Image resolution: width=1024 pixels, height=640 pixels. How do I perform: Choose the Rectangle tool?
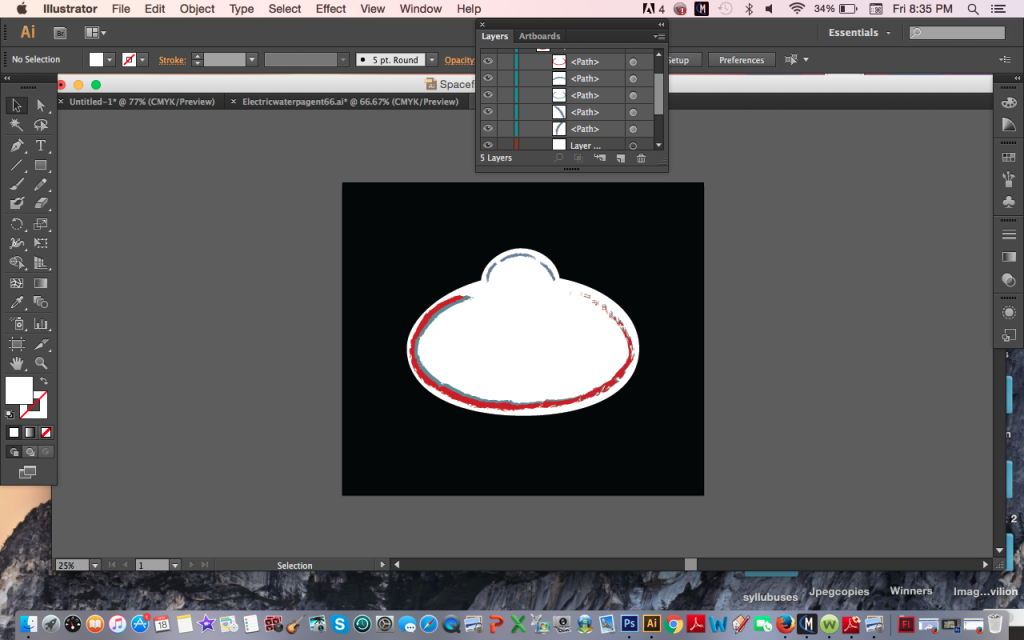coord(41,165)
